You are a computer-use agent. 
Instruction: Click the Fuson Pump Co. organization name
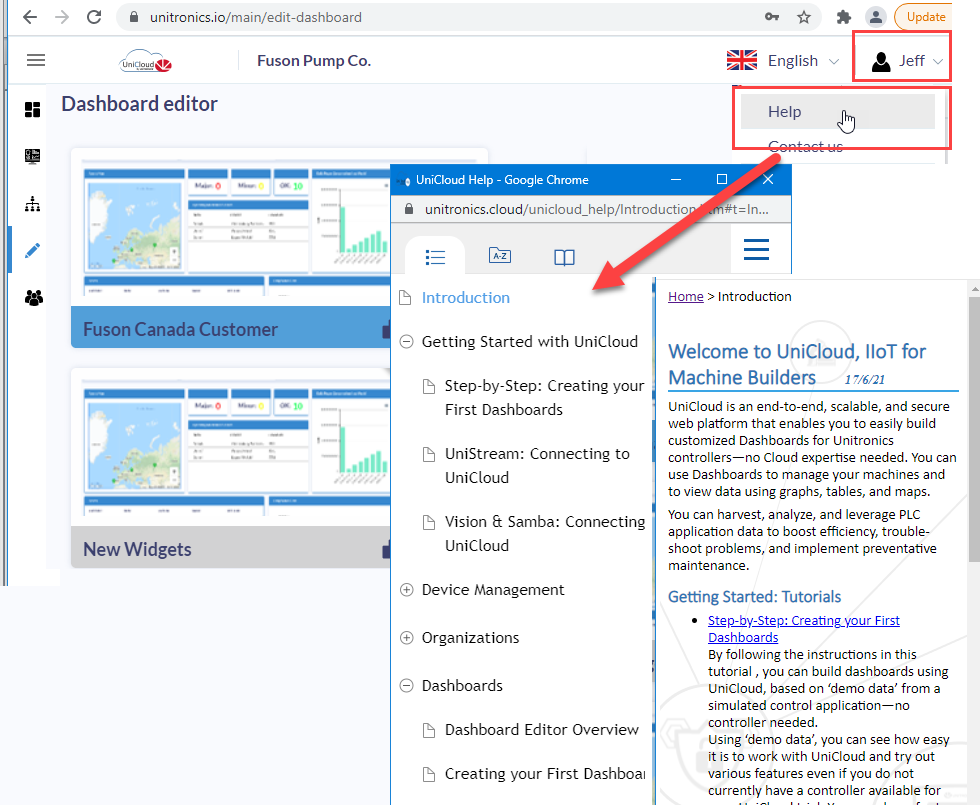pos(314,61)
